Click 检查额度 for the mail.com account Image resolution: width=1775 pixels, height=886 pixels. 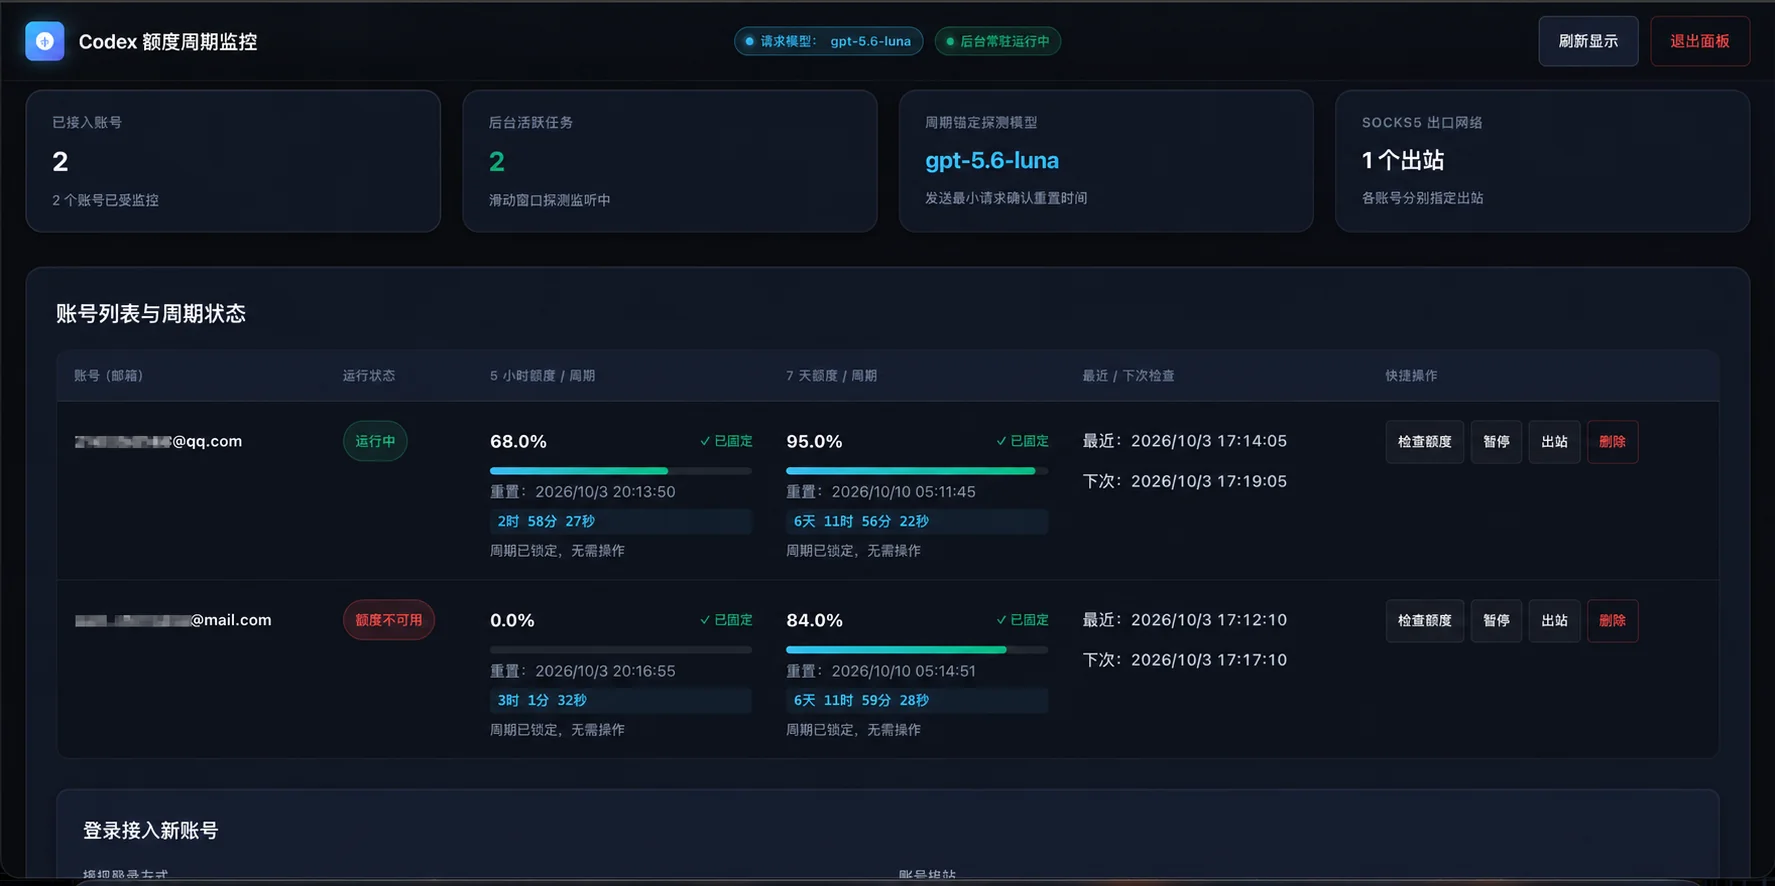1425,620
